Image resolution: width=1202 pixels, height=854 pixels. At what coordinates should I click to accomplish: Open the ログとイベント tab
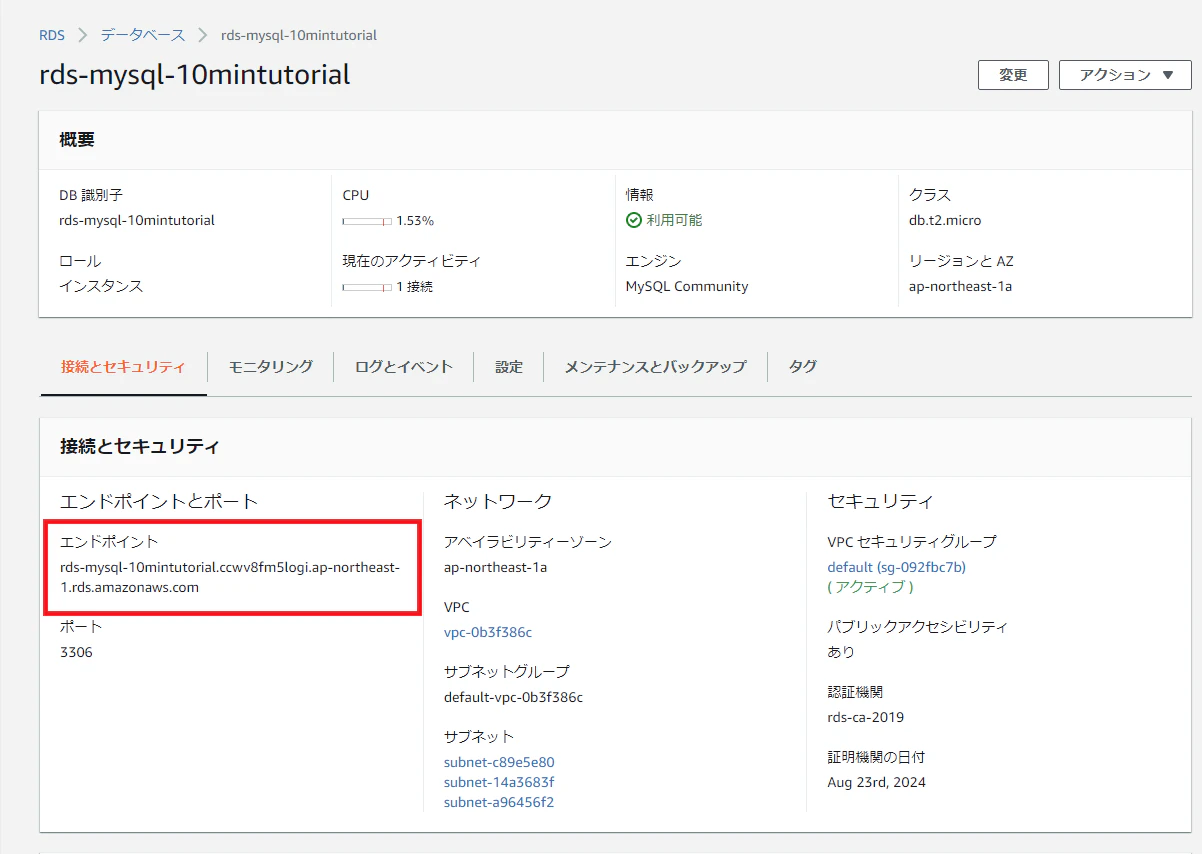(x=404, y=367)
